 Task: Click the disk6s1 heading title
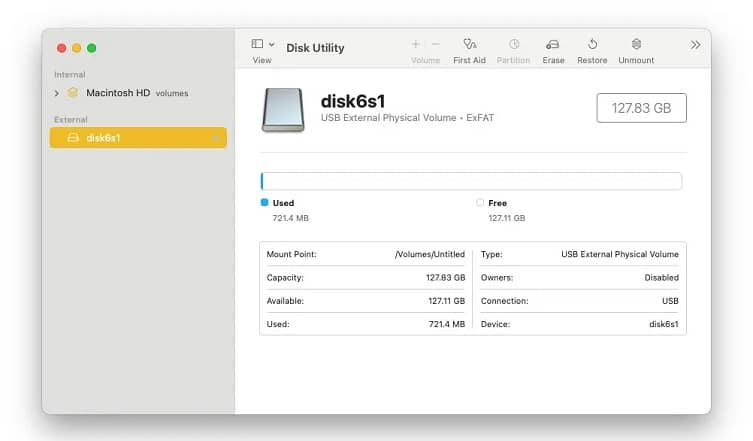tap(353, 101)
